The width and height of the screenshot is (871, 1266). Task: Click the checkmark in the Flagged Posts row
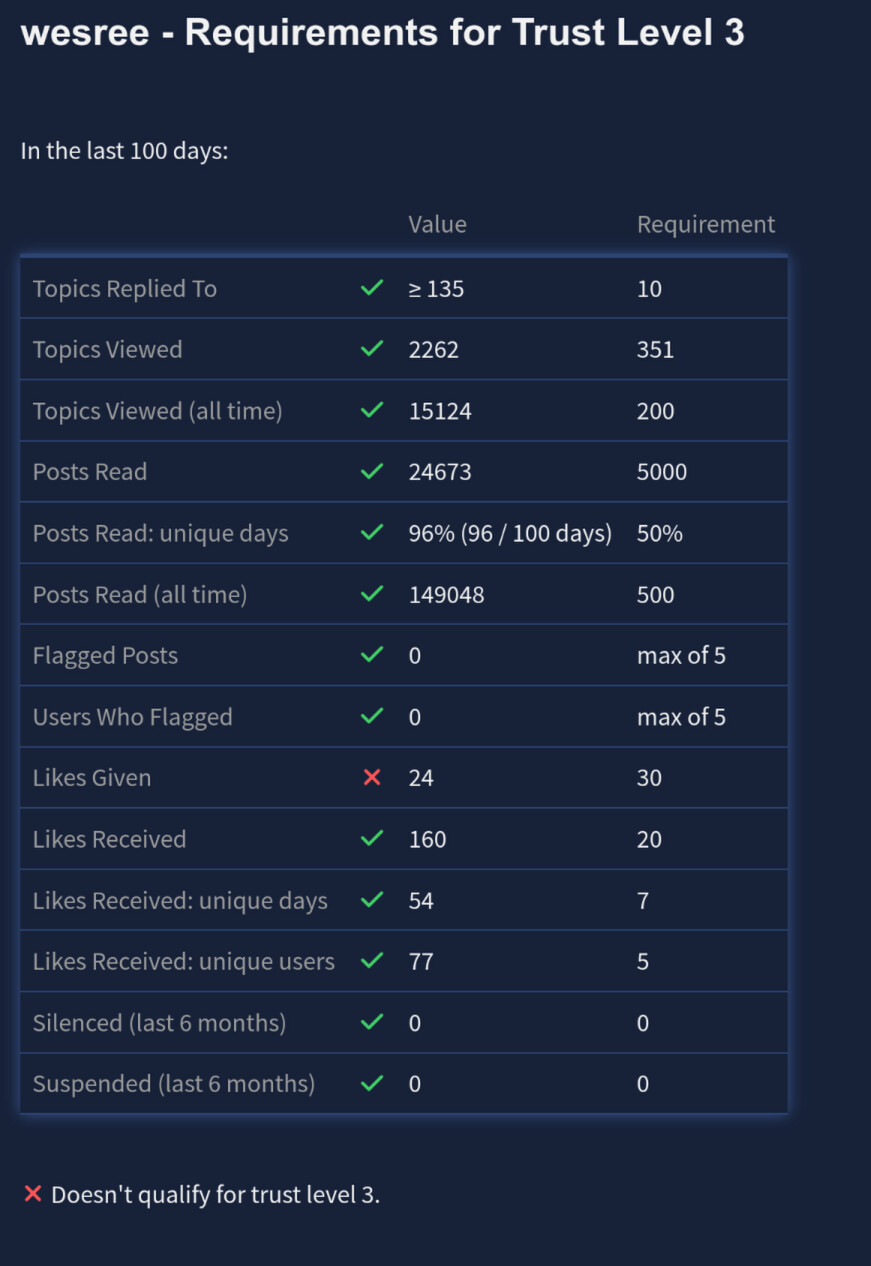[372, 655]
